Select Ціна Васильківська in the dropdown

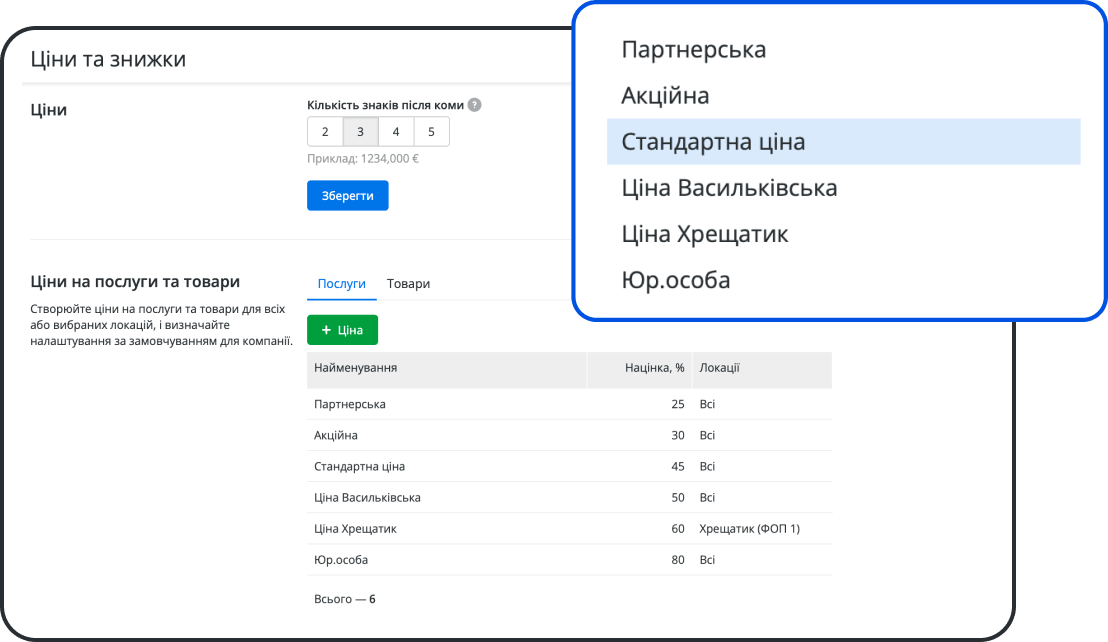729,187
